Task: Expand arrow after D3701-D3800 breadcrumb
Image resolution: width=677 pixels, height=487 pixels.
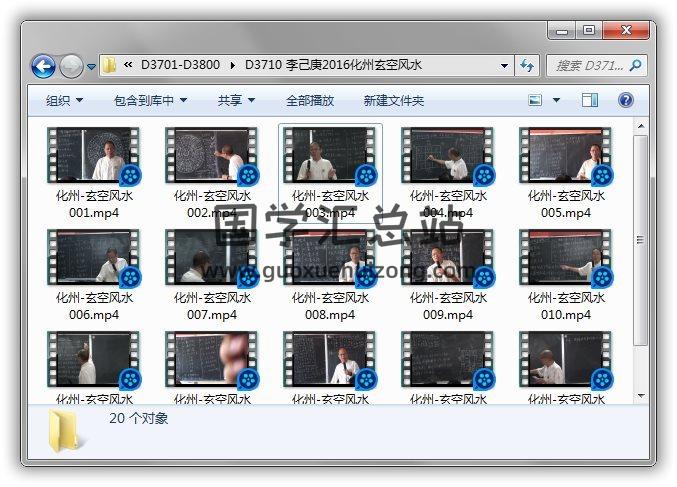Action: click(x=233, y=66)
